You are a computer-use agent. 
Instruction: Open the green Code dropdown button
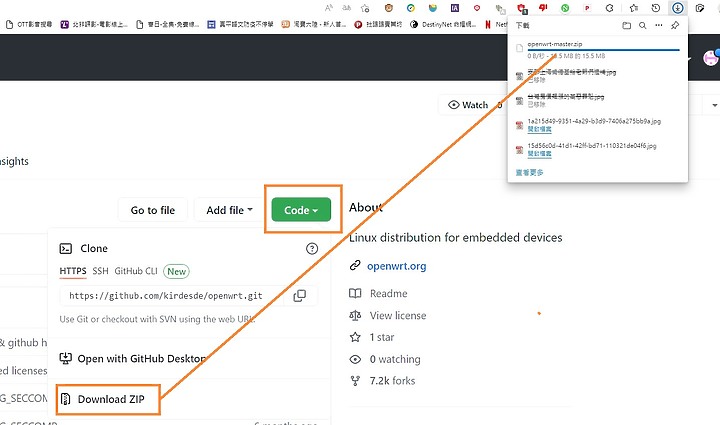click(x=301, y=210)
